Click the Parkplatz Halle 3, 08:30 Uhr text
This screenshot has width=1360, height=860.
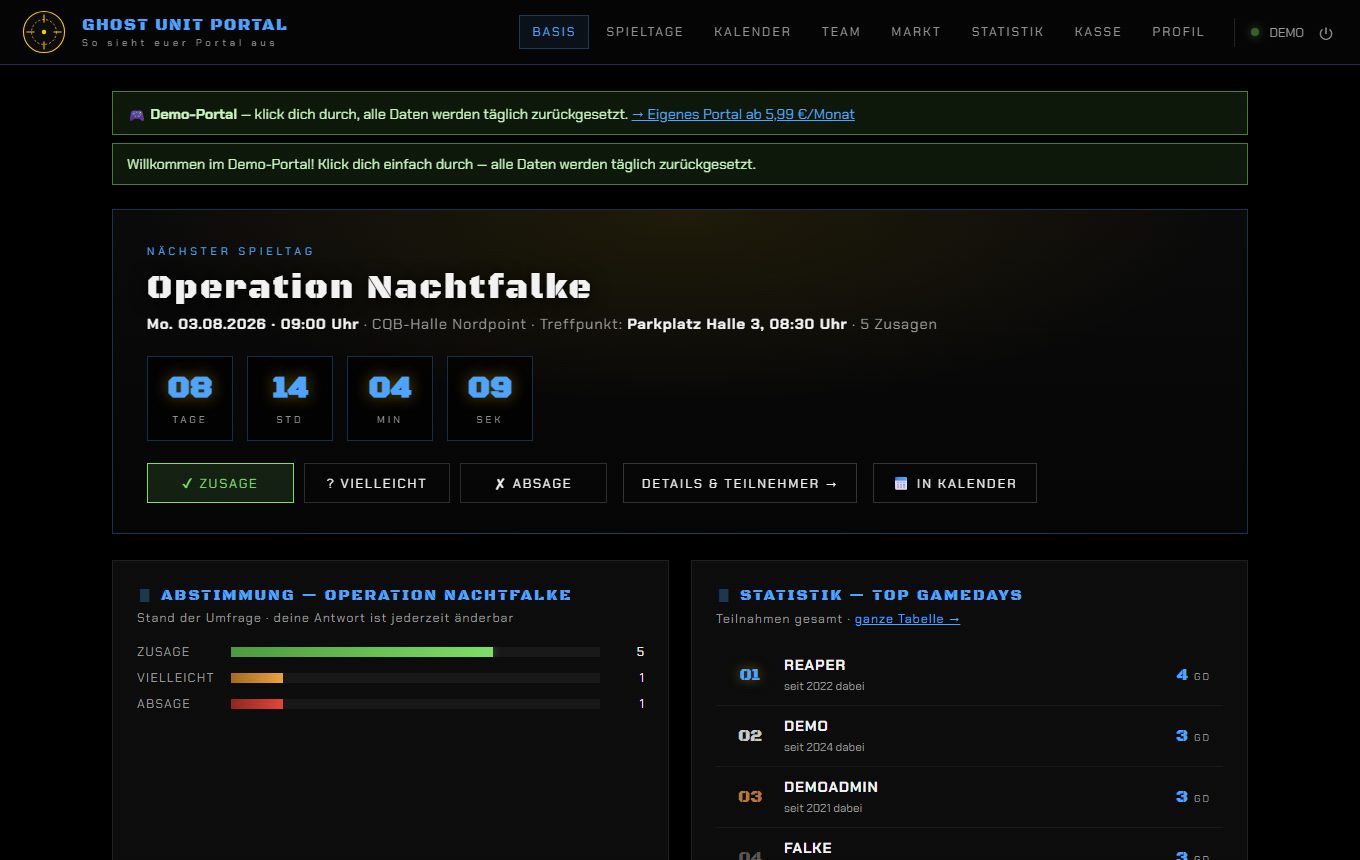[737, 324]
